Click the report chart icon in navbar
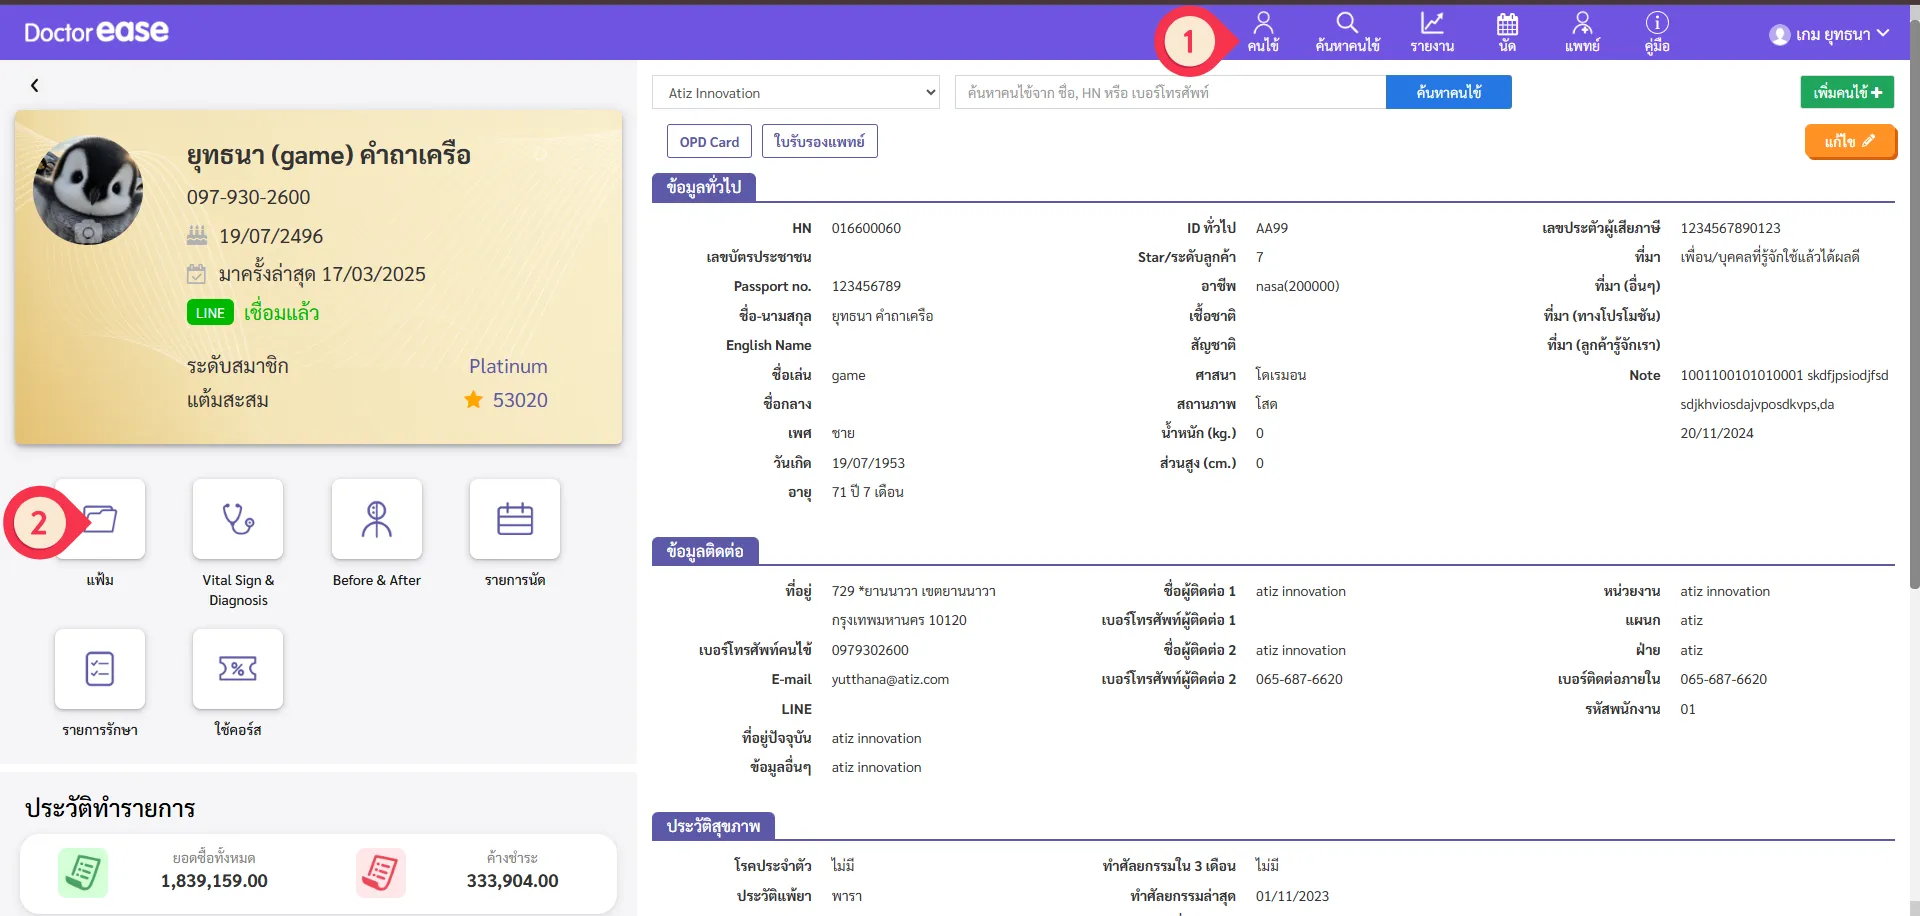 pyautogui.click(x=1432, y=32)
